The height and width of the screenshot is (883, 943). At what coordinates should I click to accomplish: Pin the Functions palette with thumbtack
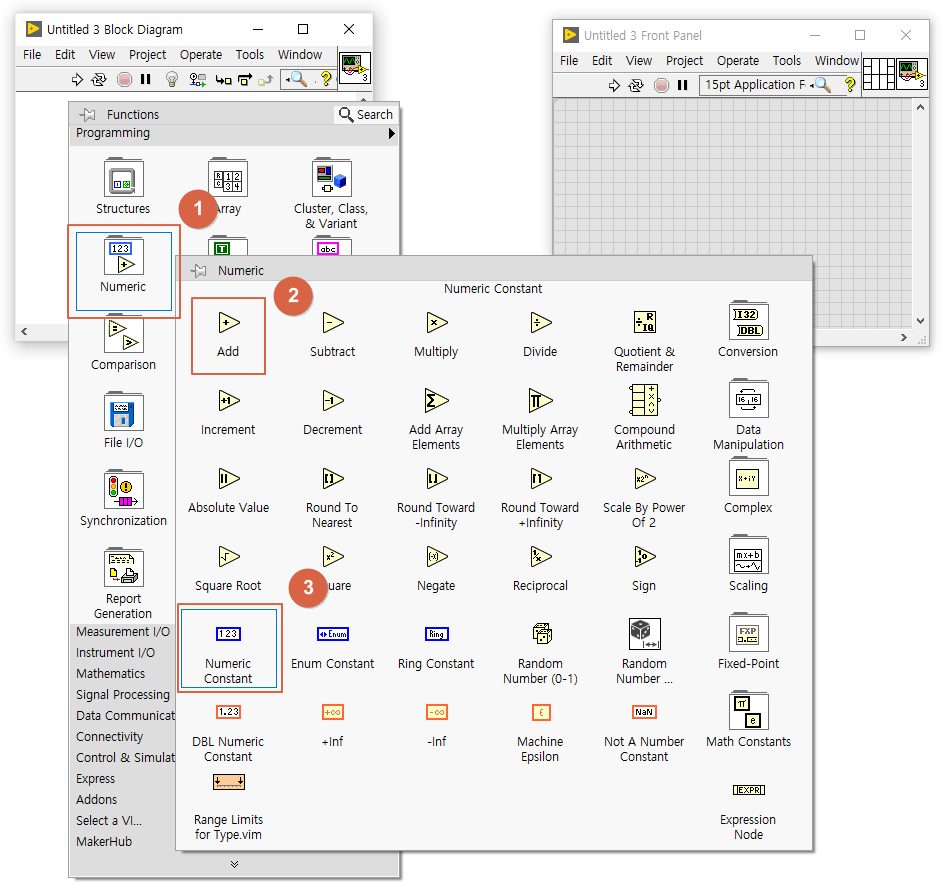pos(87,114)
